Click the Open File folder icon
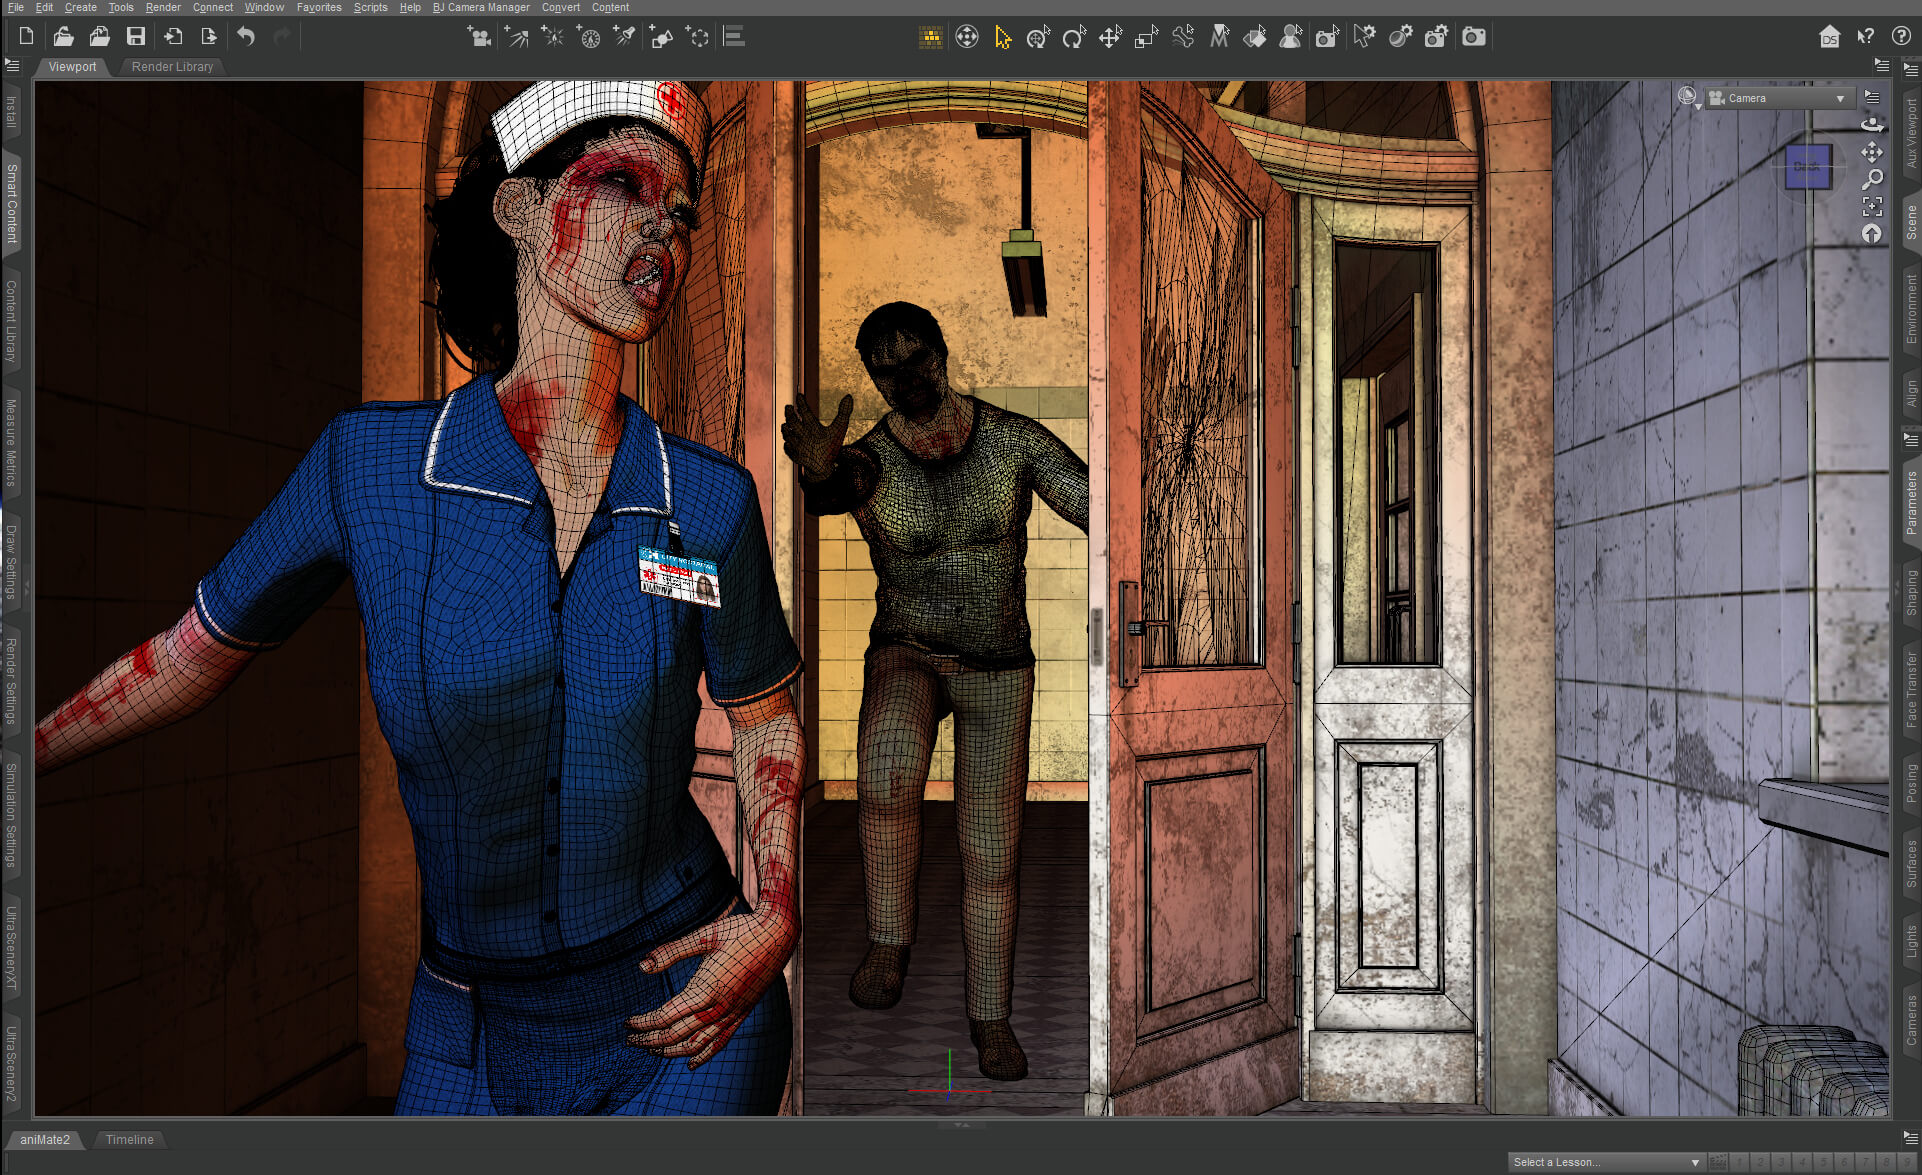 pos(63,37)
